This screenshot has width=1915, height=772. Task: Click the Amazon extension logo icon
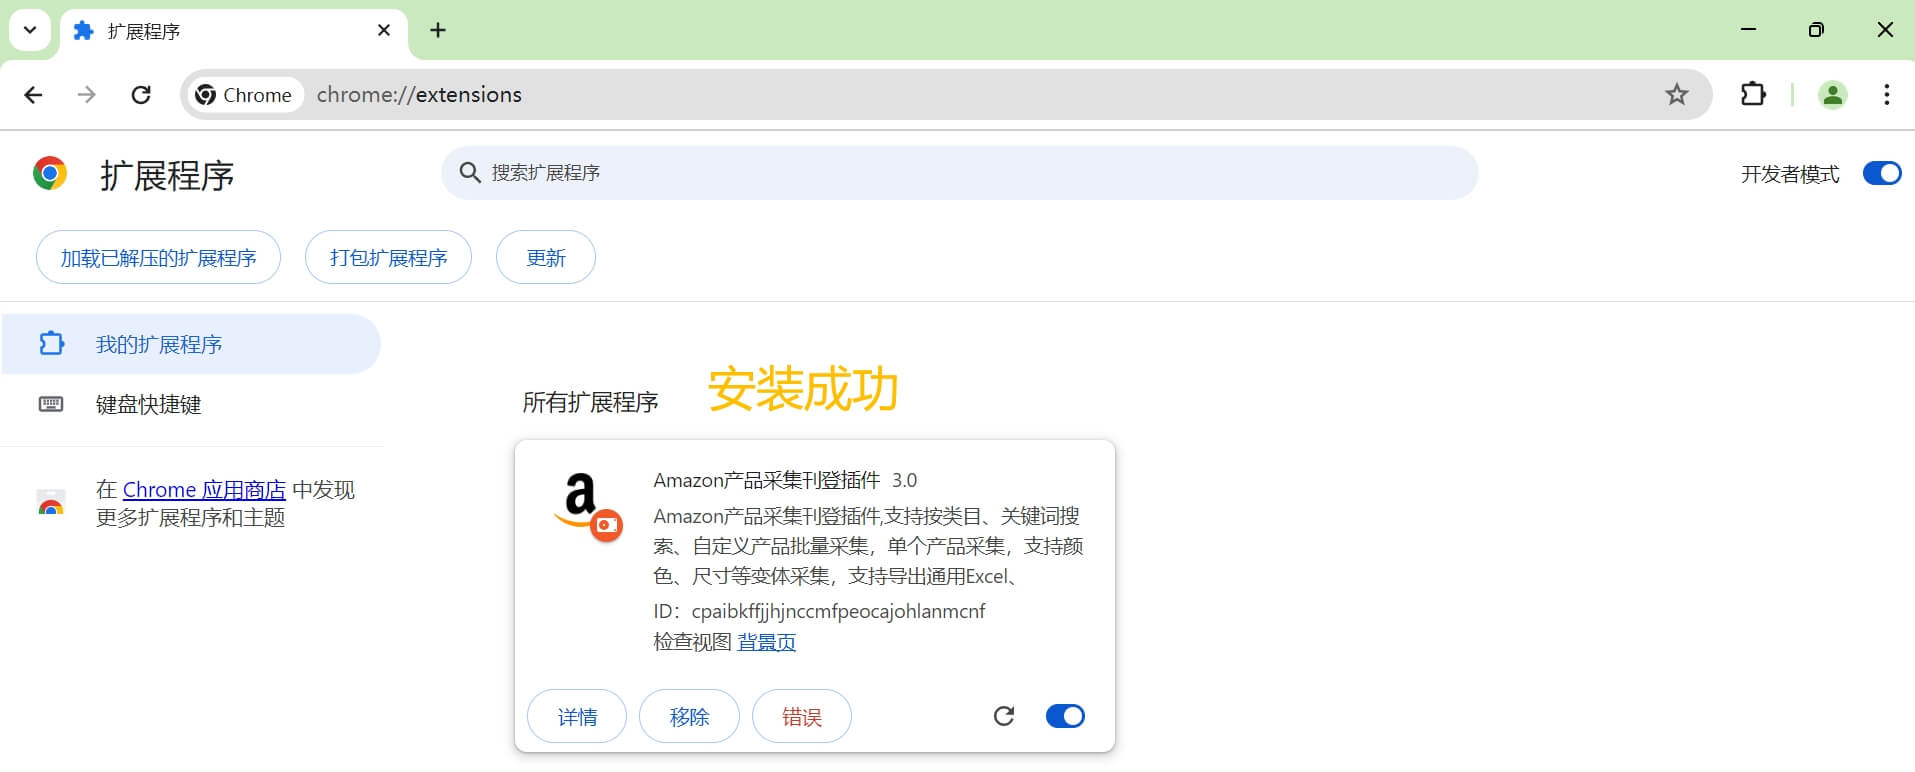(588, 507)
